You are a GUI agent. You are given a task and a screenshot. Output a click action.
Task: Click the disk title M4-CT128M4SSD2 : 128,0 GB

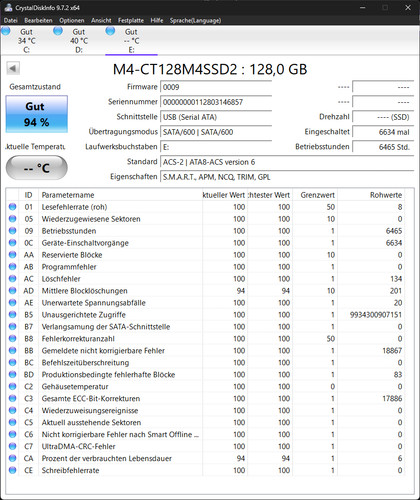[210, 69]
